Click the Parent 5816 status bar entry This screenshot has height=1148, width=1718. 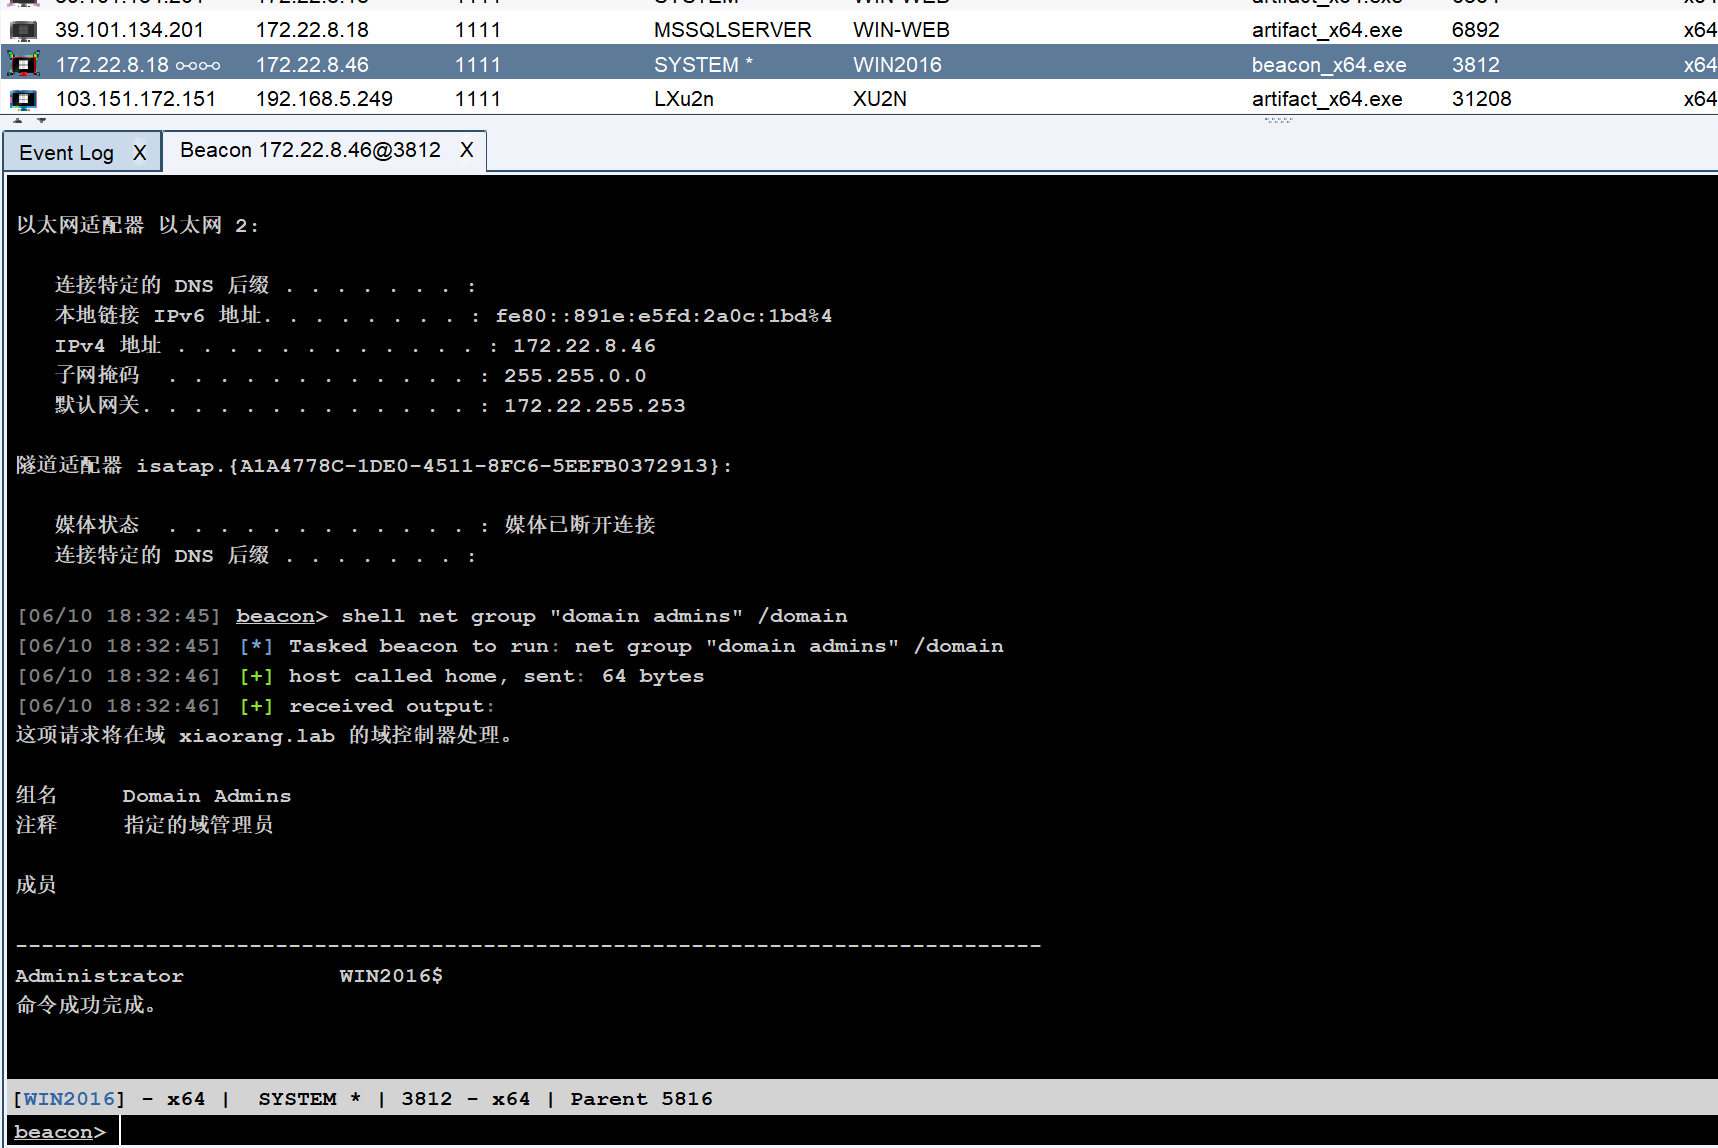(x=641, y=1099)
